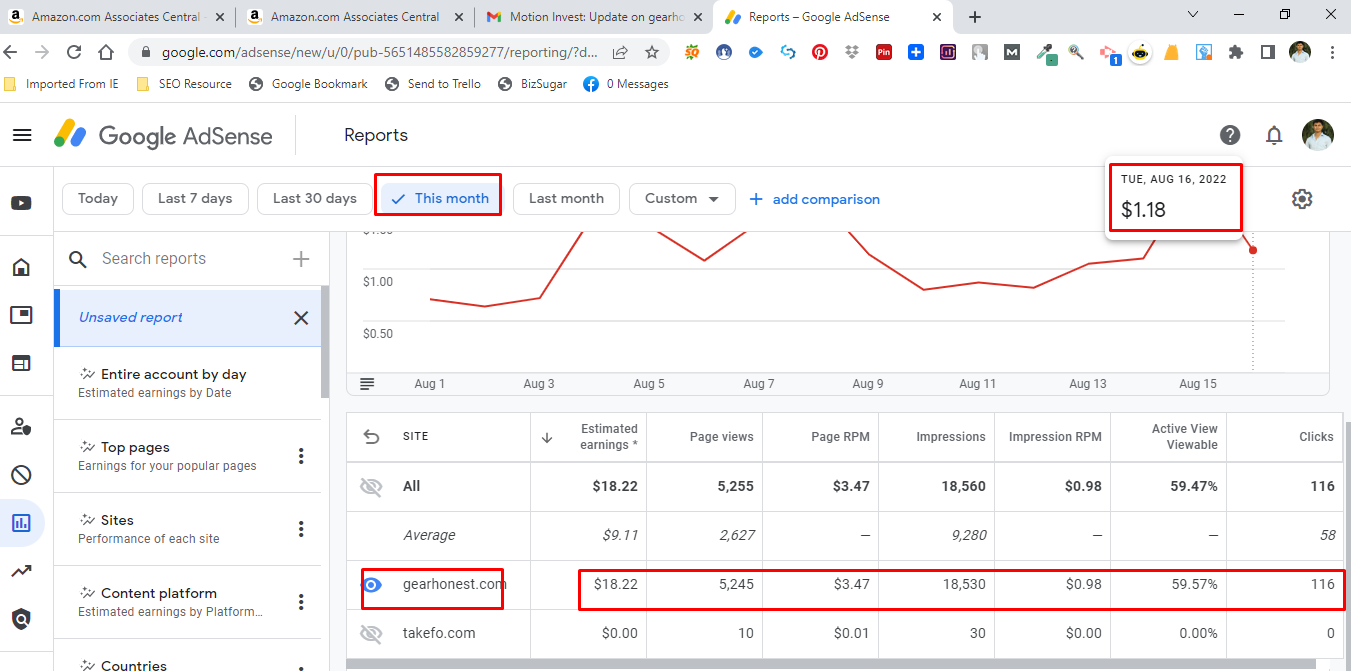Close the Unsaved report
The height and width of the screenshot is (671, 1351).
coord(301,318)
